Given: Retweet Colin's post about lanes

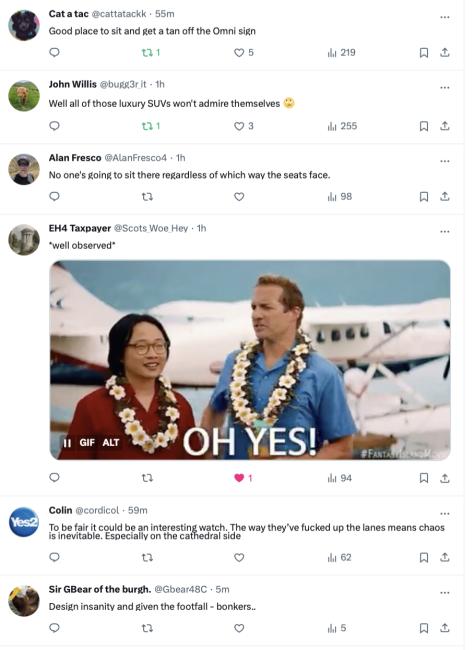Looking at the screenshot, I should pyautogui.click(x=147, y=558).
